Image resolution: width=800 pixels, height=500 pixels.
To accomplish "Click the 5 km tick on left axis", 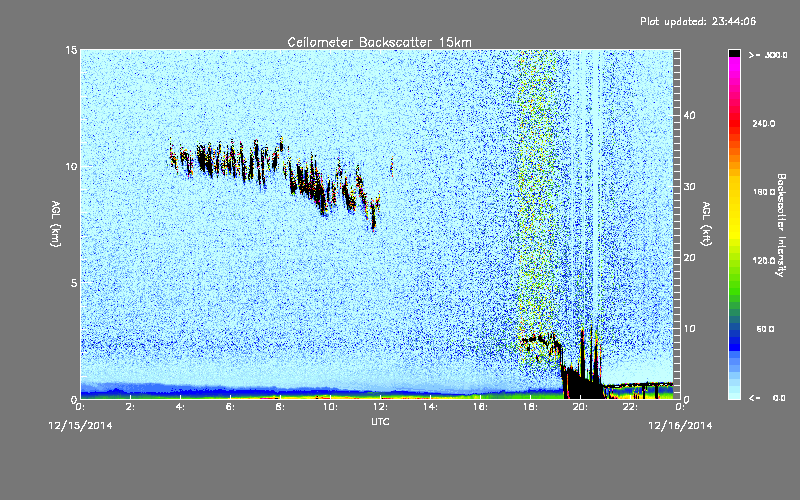I will 74,283.
